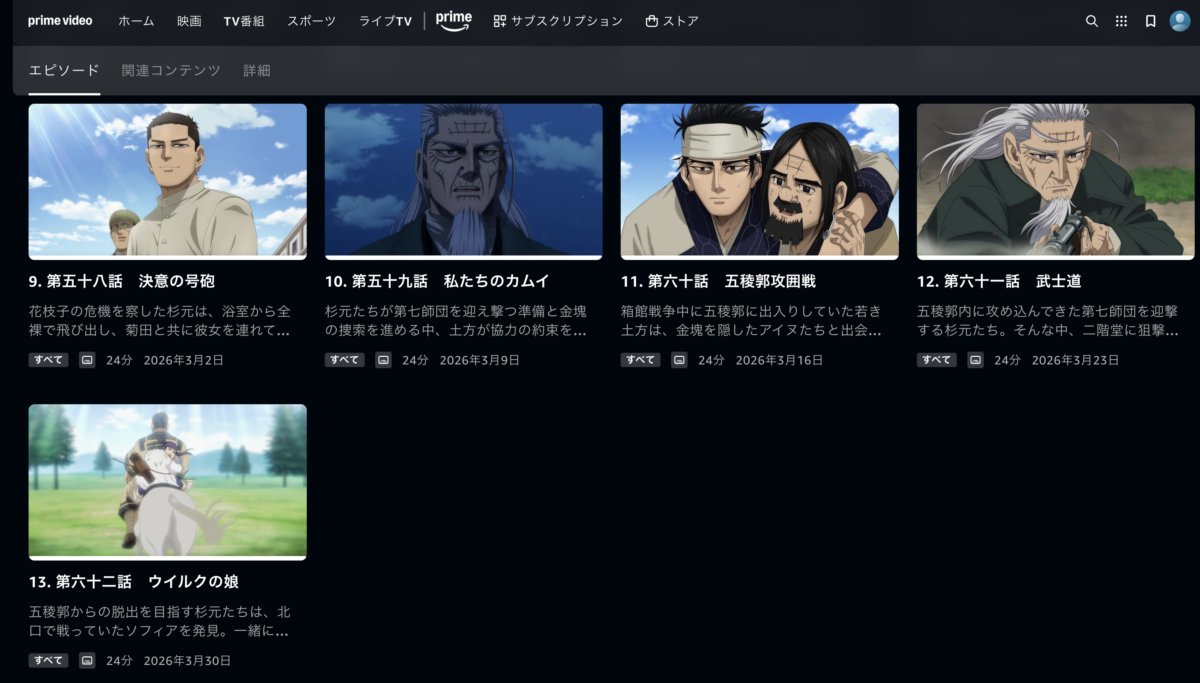The image size is (1200, 683).
Task: Click the Prime smile logo
Action: tap(454, 21)
